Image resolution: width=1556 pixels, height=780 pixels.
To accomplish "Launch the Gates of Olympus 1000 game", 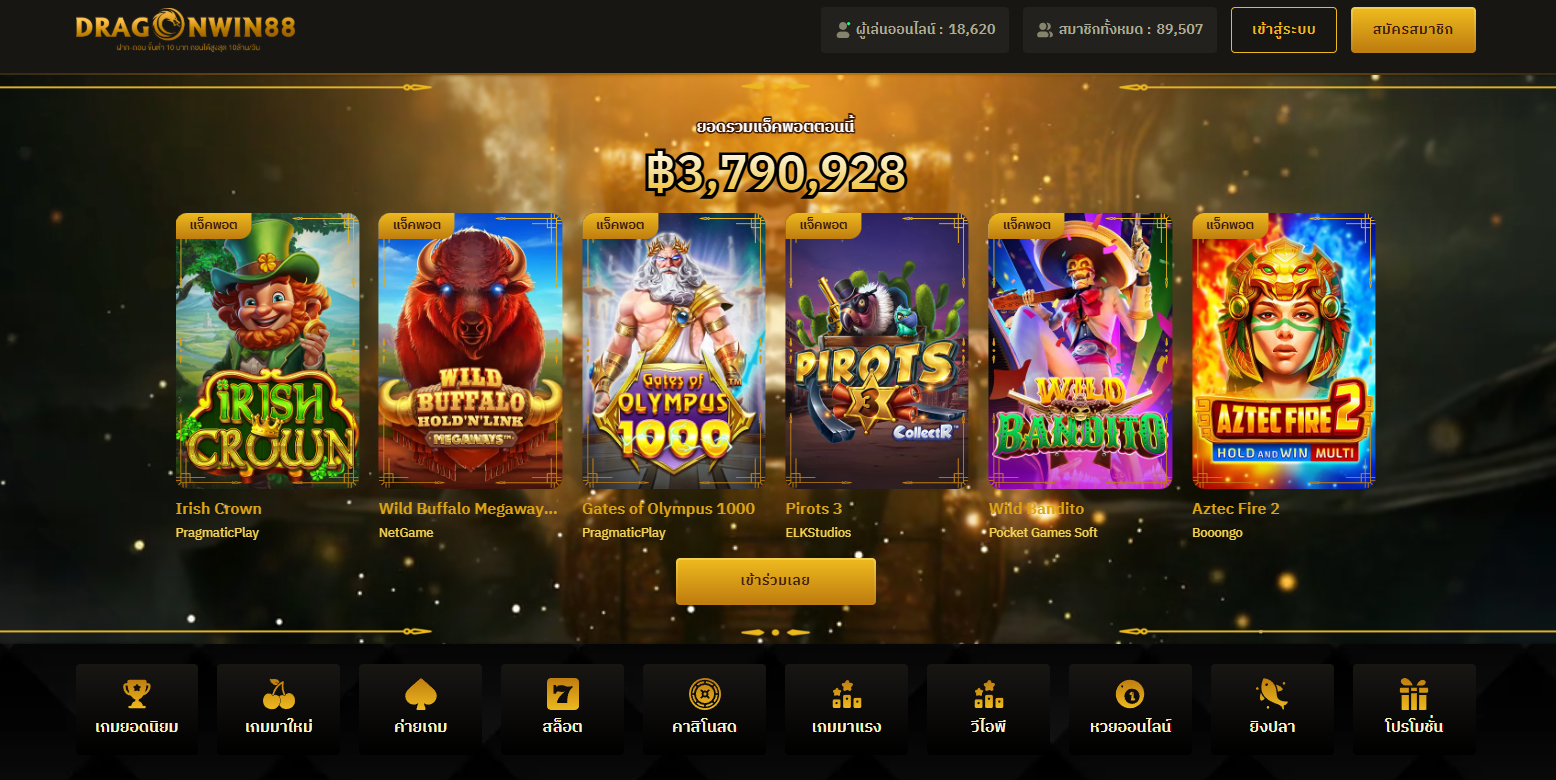I will tap(674, 351).
